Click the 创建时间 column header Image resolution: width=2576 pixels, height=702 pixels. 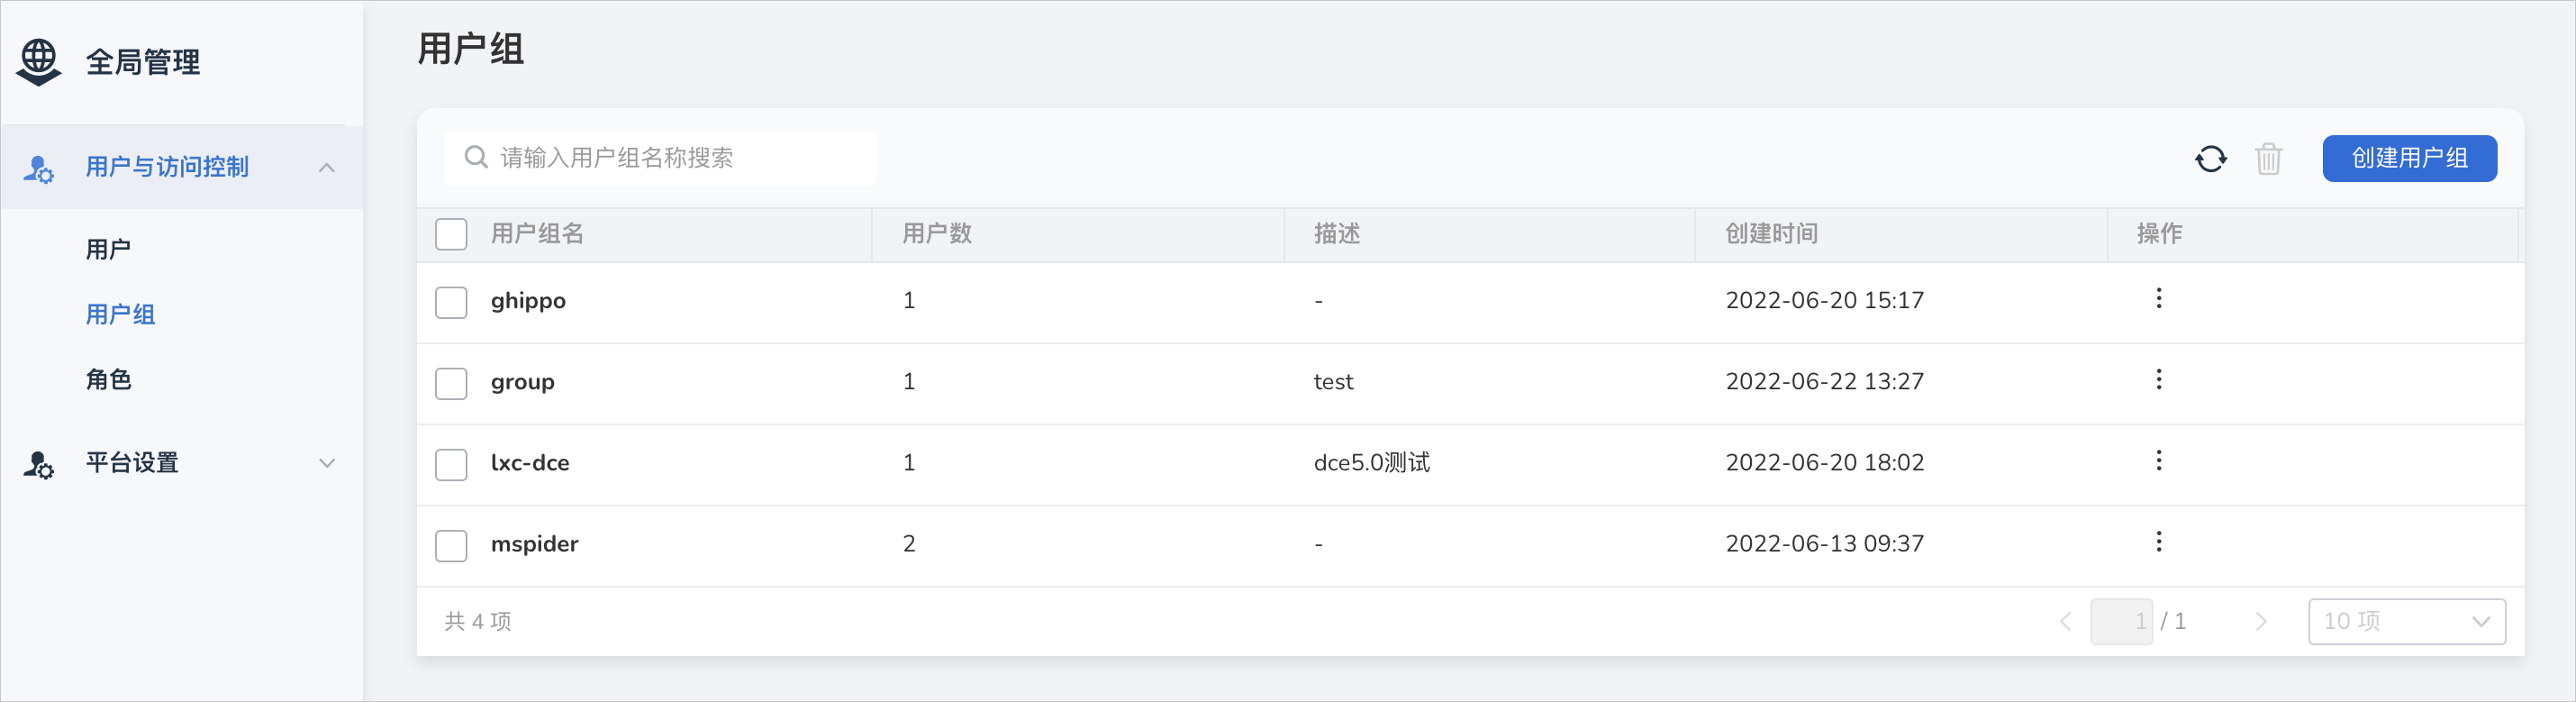(1772, 234)
